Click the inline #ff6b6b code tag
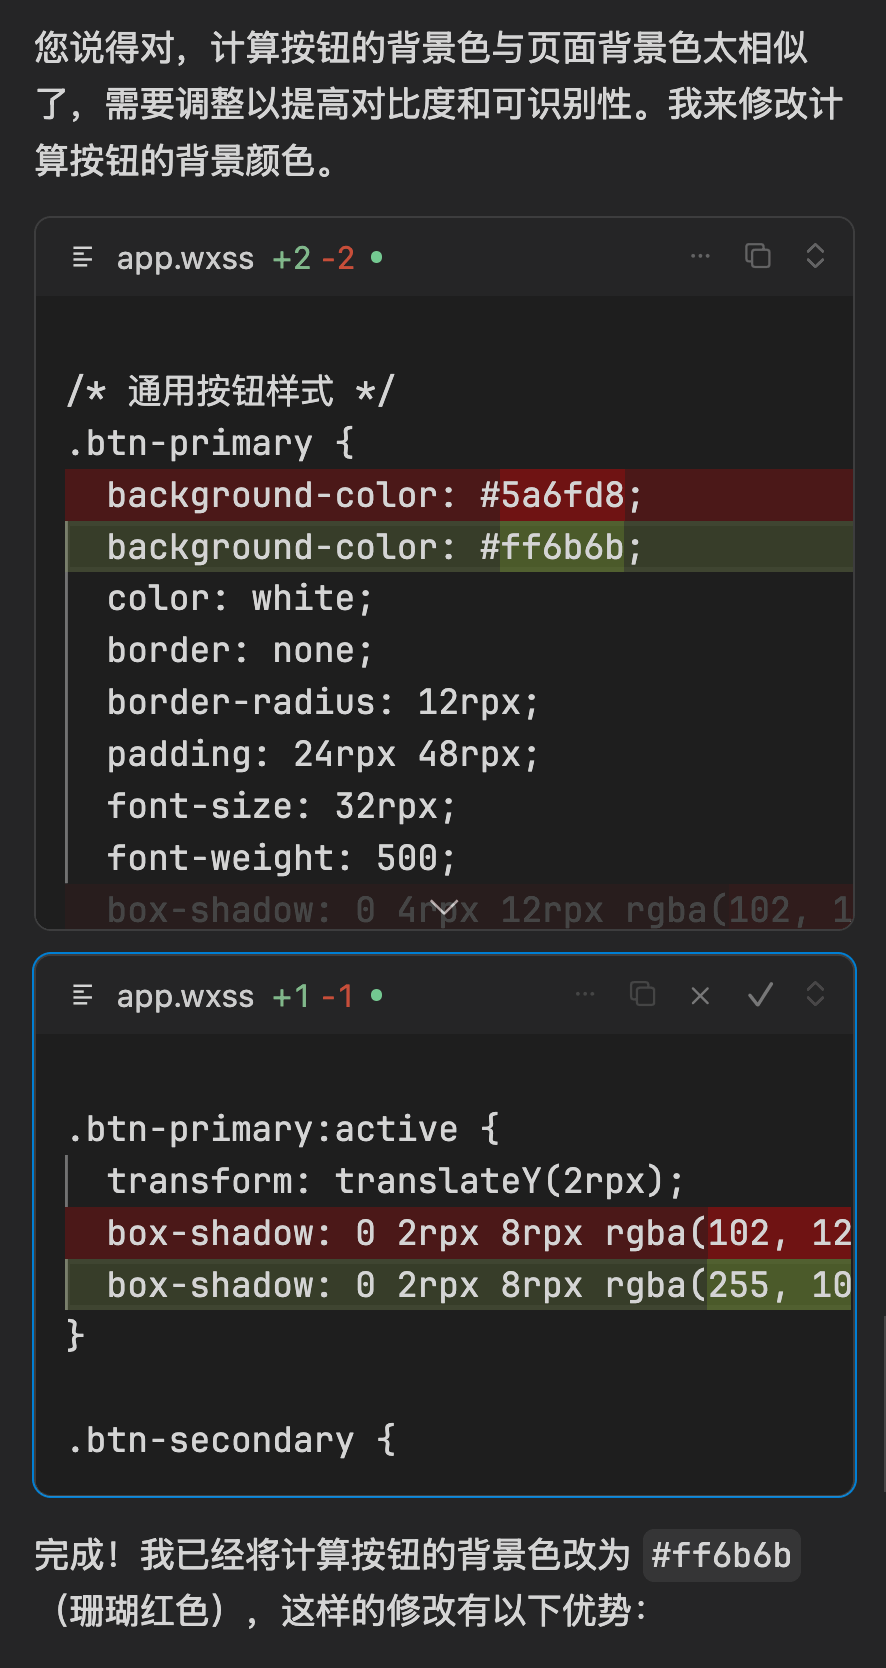The height and width of the screenshot is (1668, 886). 721,1555
